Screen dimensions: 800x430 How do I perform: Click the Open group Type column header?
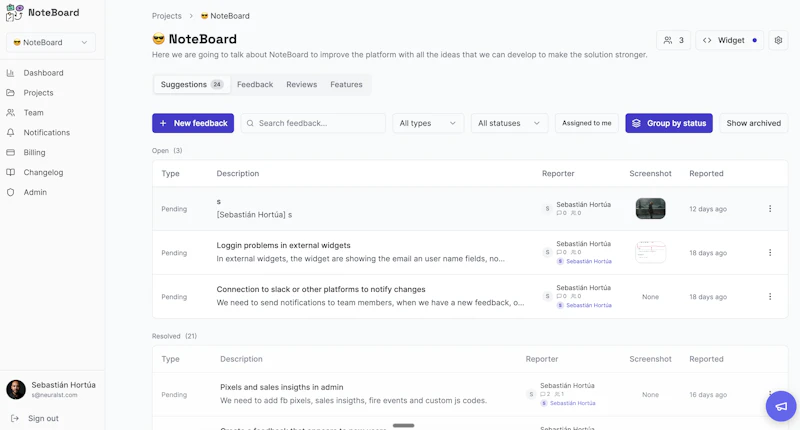170,173
